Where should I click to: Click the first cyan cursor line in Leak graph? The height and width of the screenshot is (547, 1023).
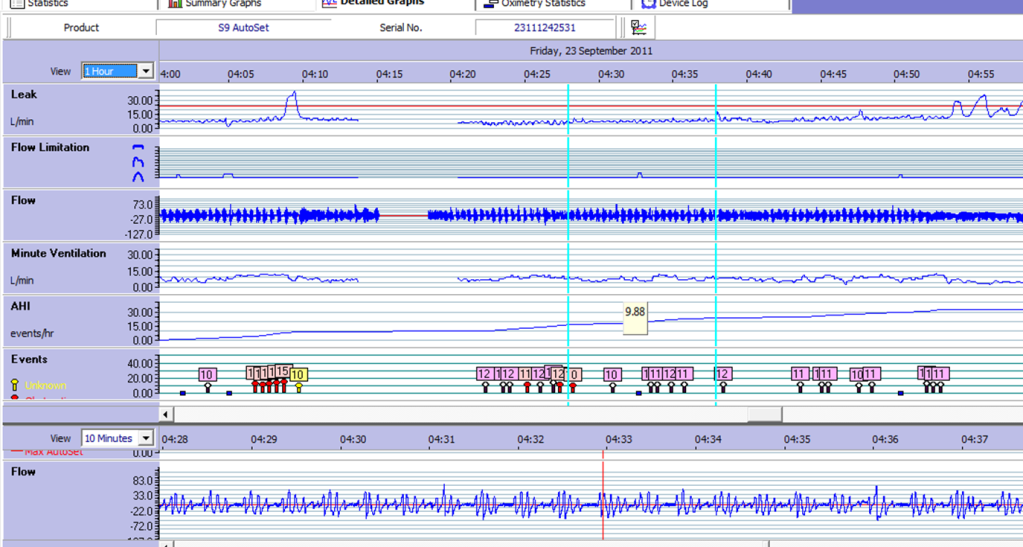(568, 109)
